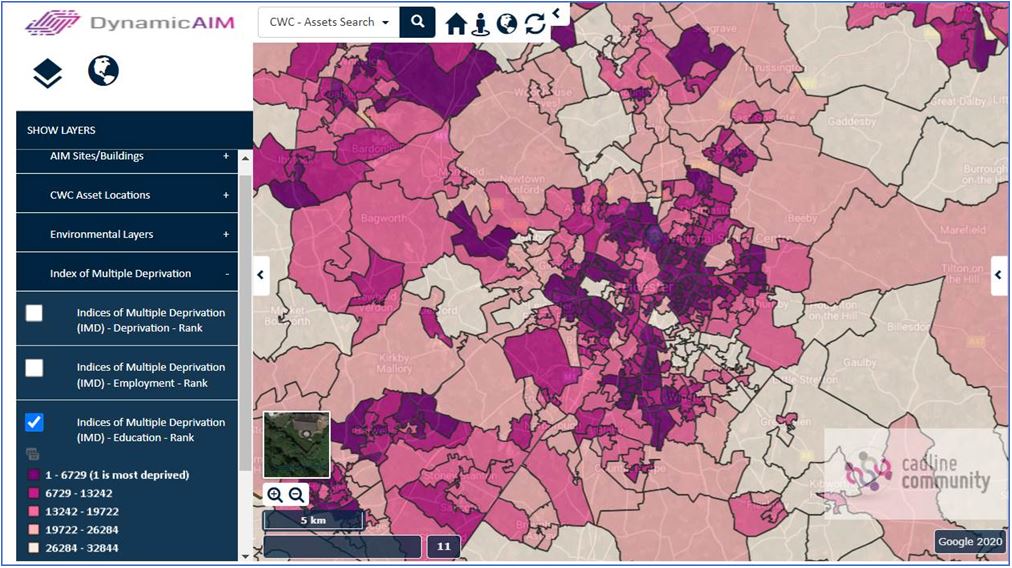
Task: Open the CWC - Assets Search dropdown
Action: [329, 22]
